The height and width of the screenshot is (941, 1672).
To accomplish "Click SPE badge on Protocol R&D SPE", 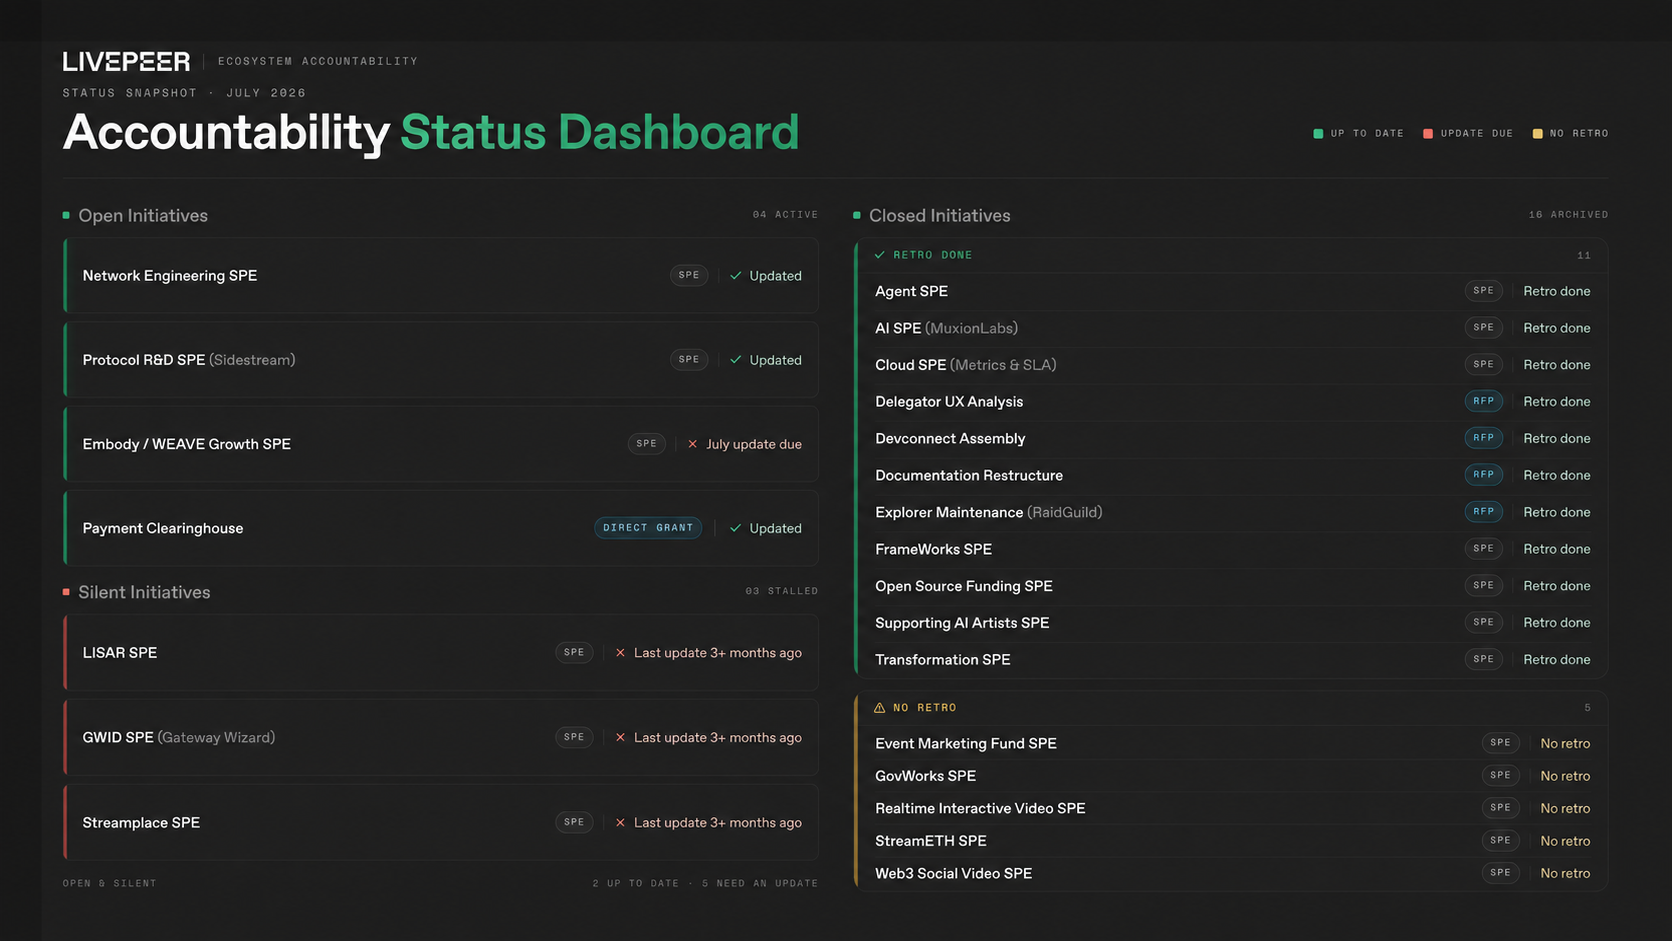I will [689, 359].
